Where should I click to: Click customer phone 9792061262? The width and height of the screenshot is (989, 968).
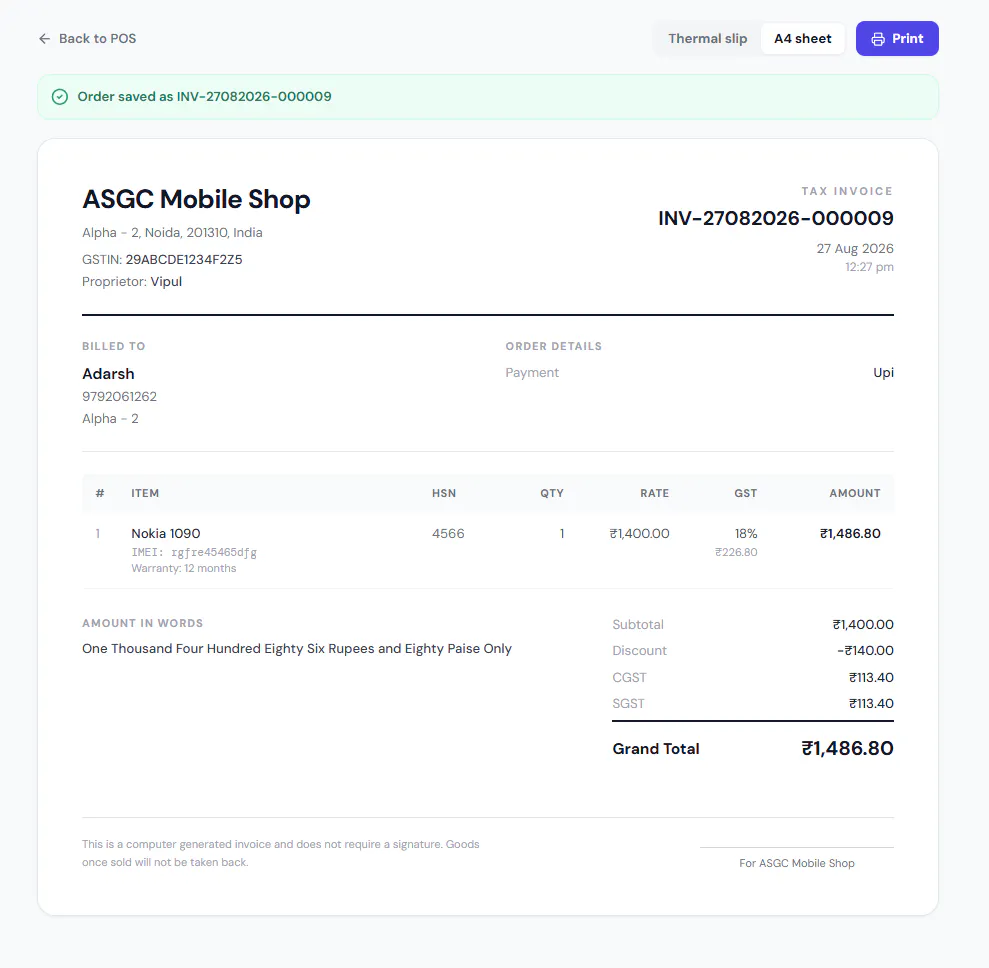119,397
